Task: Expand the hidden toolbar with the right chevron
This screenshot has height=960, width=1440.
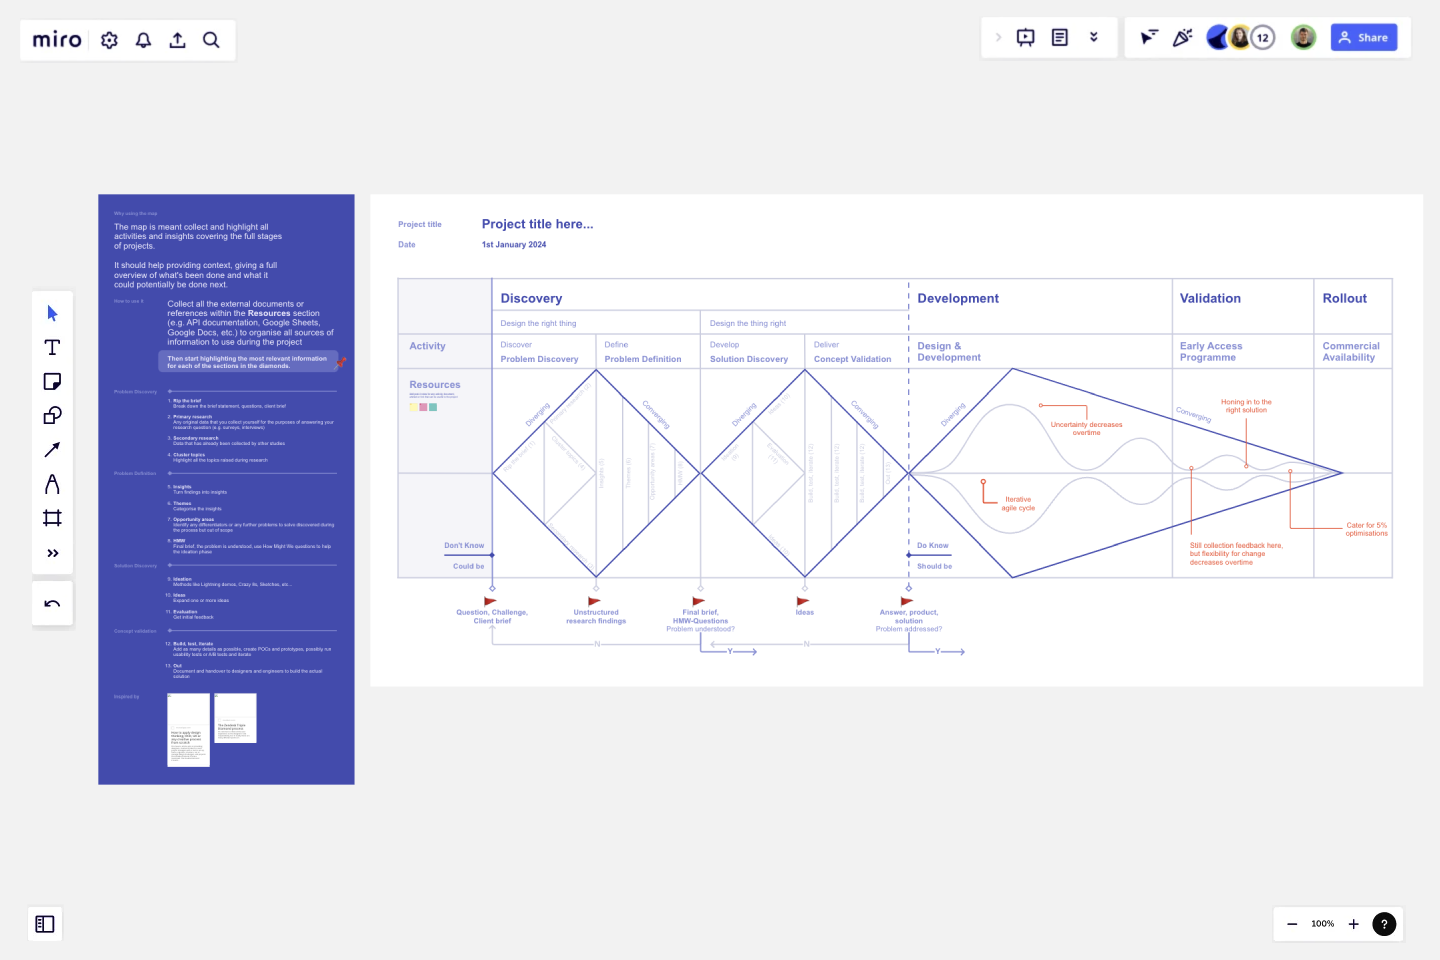Action: [999, 37]
